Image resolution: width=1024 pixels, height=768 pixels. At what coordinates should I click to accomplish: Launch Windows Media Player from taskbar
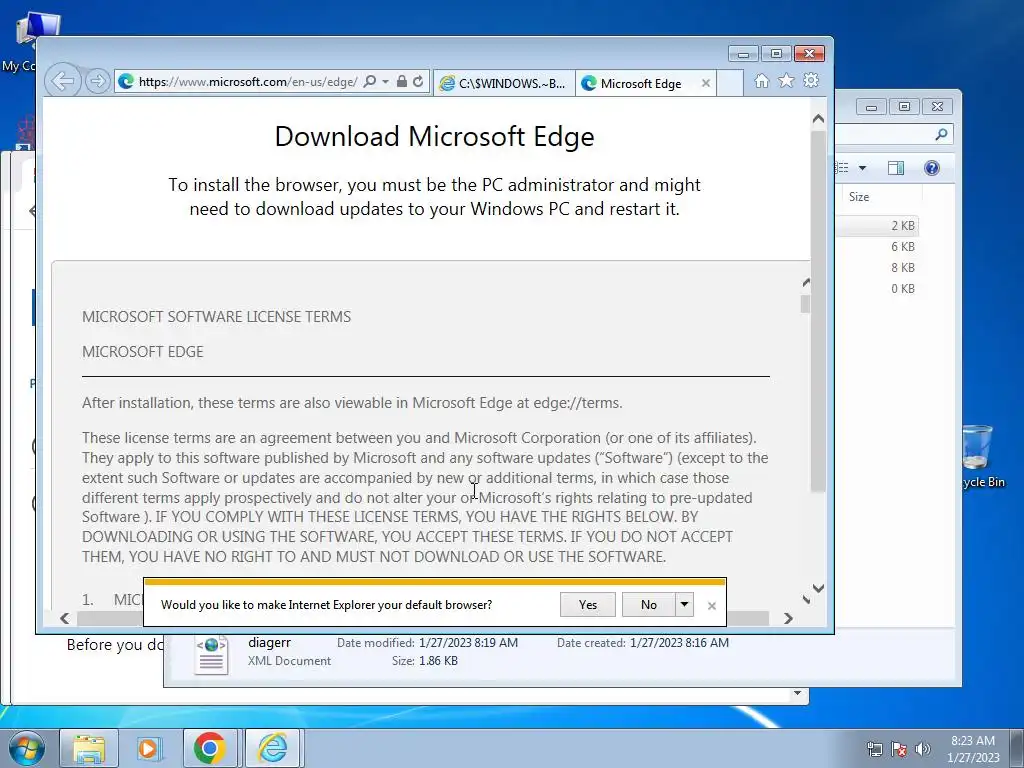(149, 748)
